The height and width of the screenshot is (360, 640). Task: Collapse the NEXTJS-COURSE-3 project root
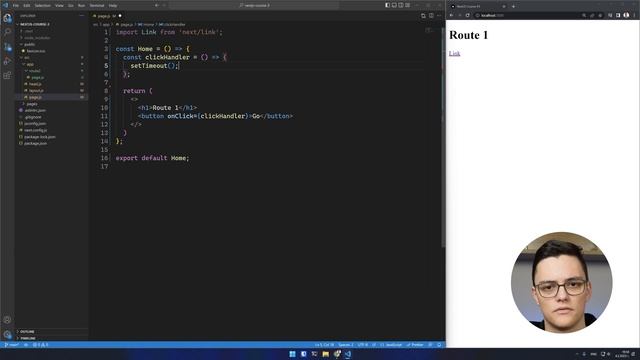52,24
